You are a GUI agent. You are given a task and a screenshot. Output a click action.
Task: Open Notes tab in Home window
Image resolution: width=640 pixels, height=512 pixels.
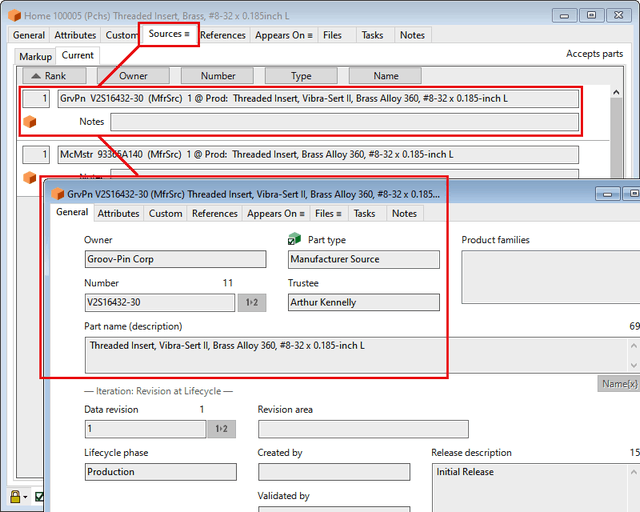(x=412, y=35)
